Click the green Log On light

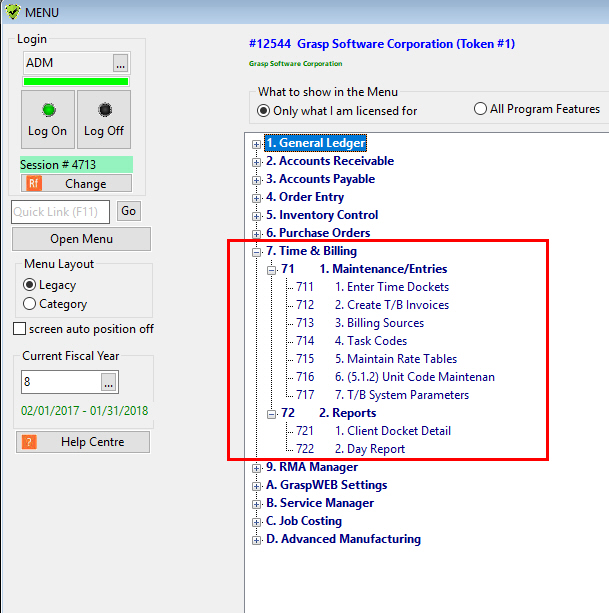pyautogui.click(x=49, y=110)
